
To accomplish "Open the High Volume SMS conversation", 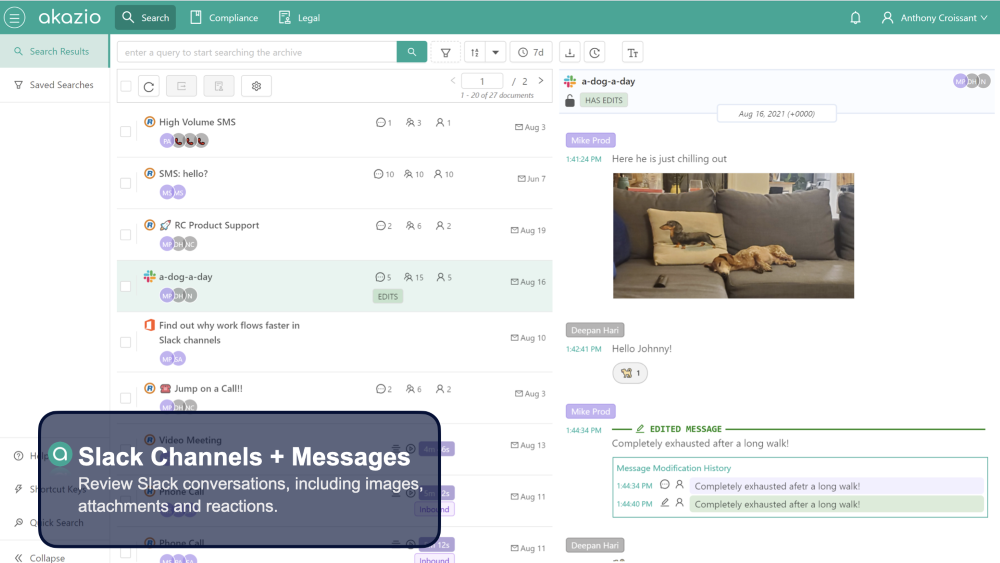I will (x=335, y=131).
